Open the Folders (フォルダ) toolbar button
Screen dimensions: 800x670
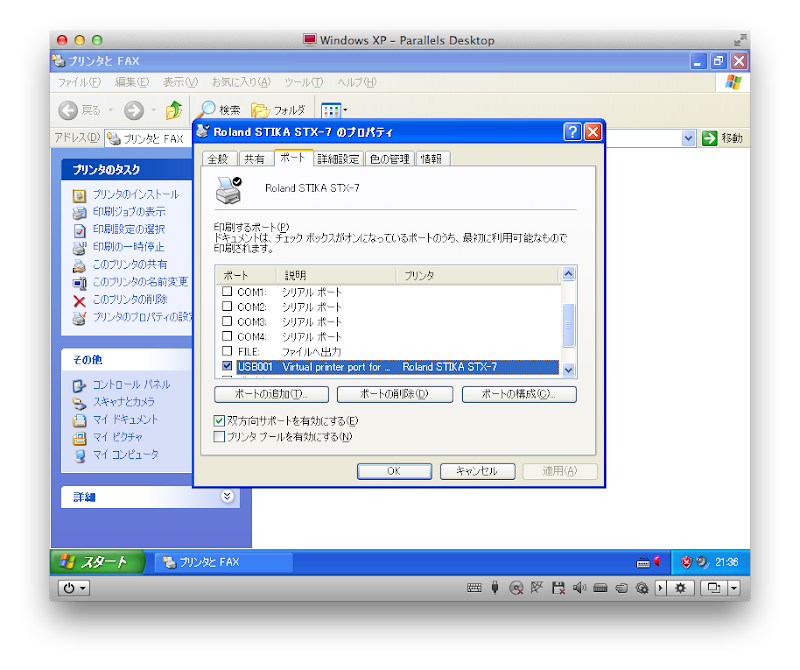click(x=278, y=110)
